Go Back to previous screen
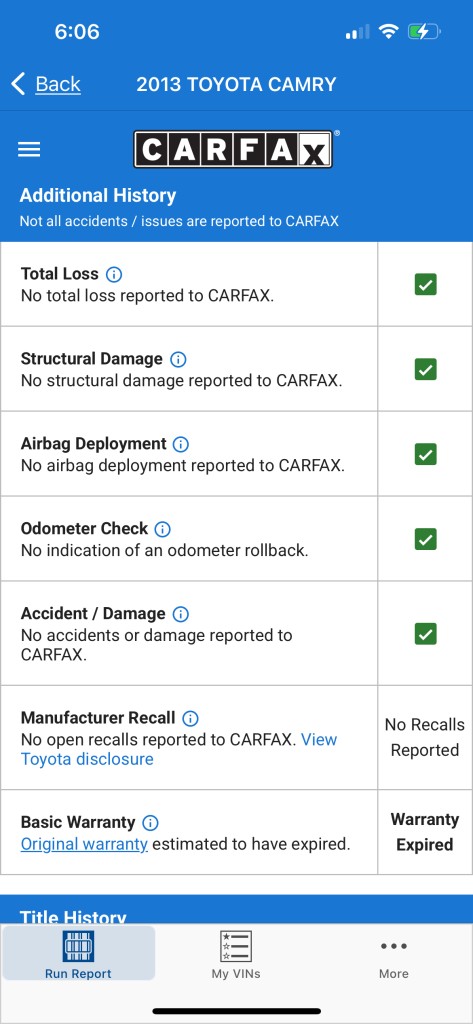The height and width of the screenshot is (1024, 473). click(46, 84)
